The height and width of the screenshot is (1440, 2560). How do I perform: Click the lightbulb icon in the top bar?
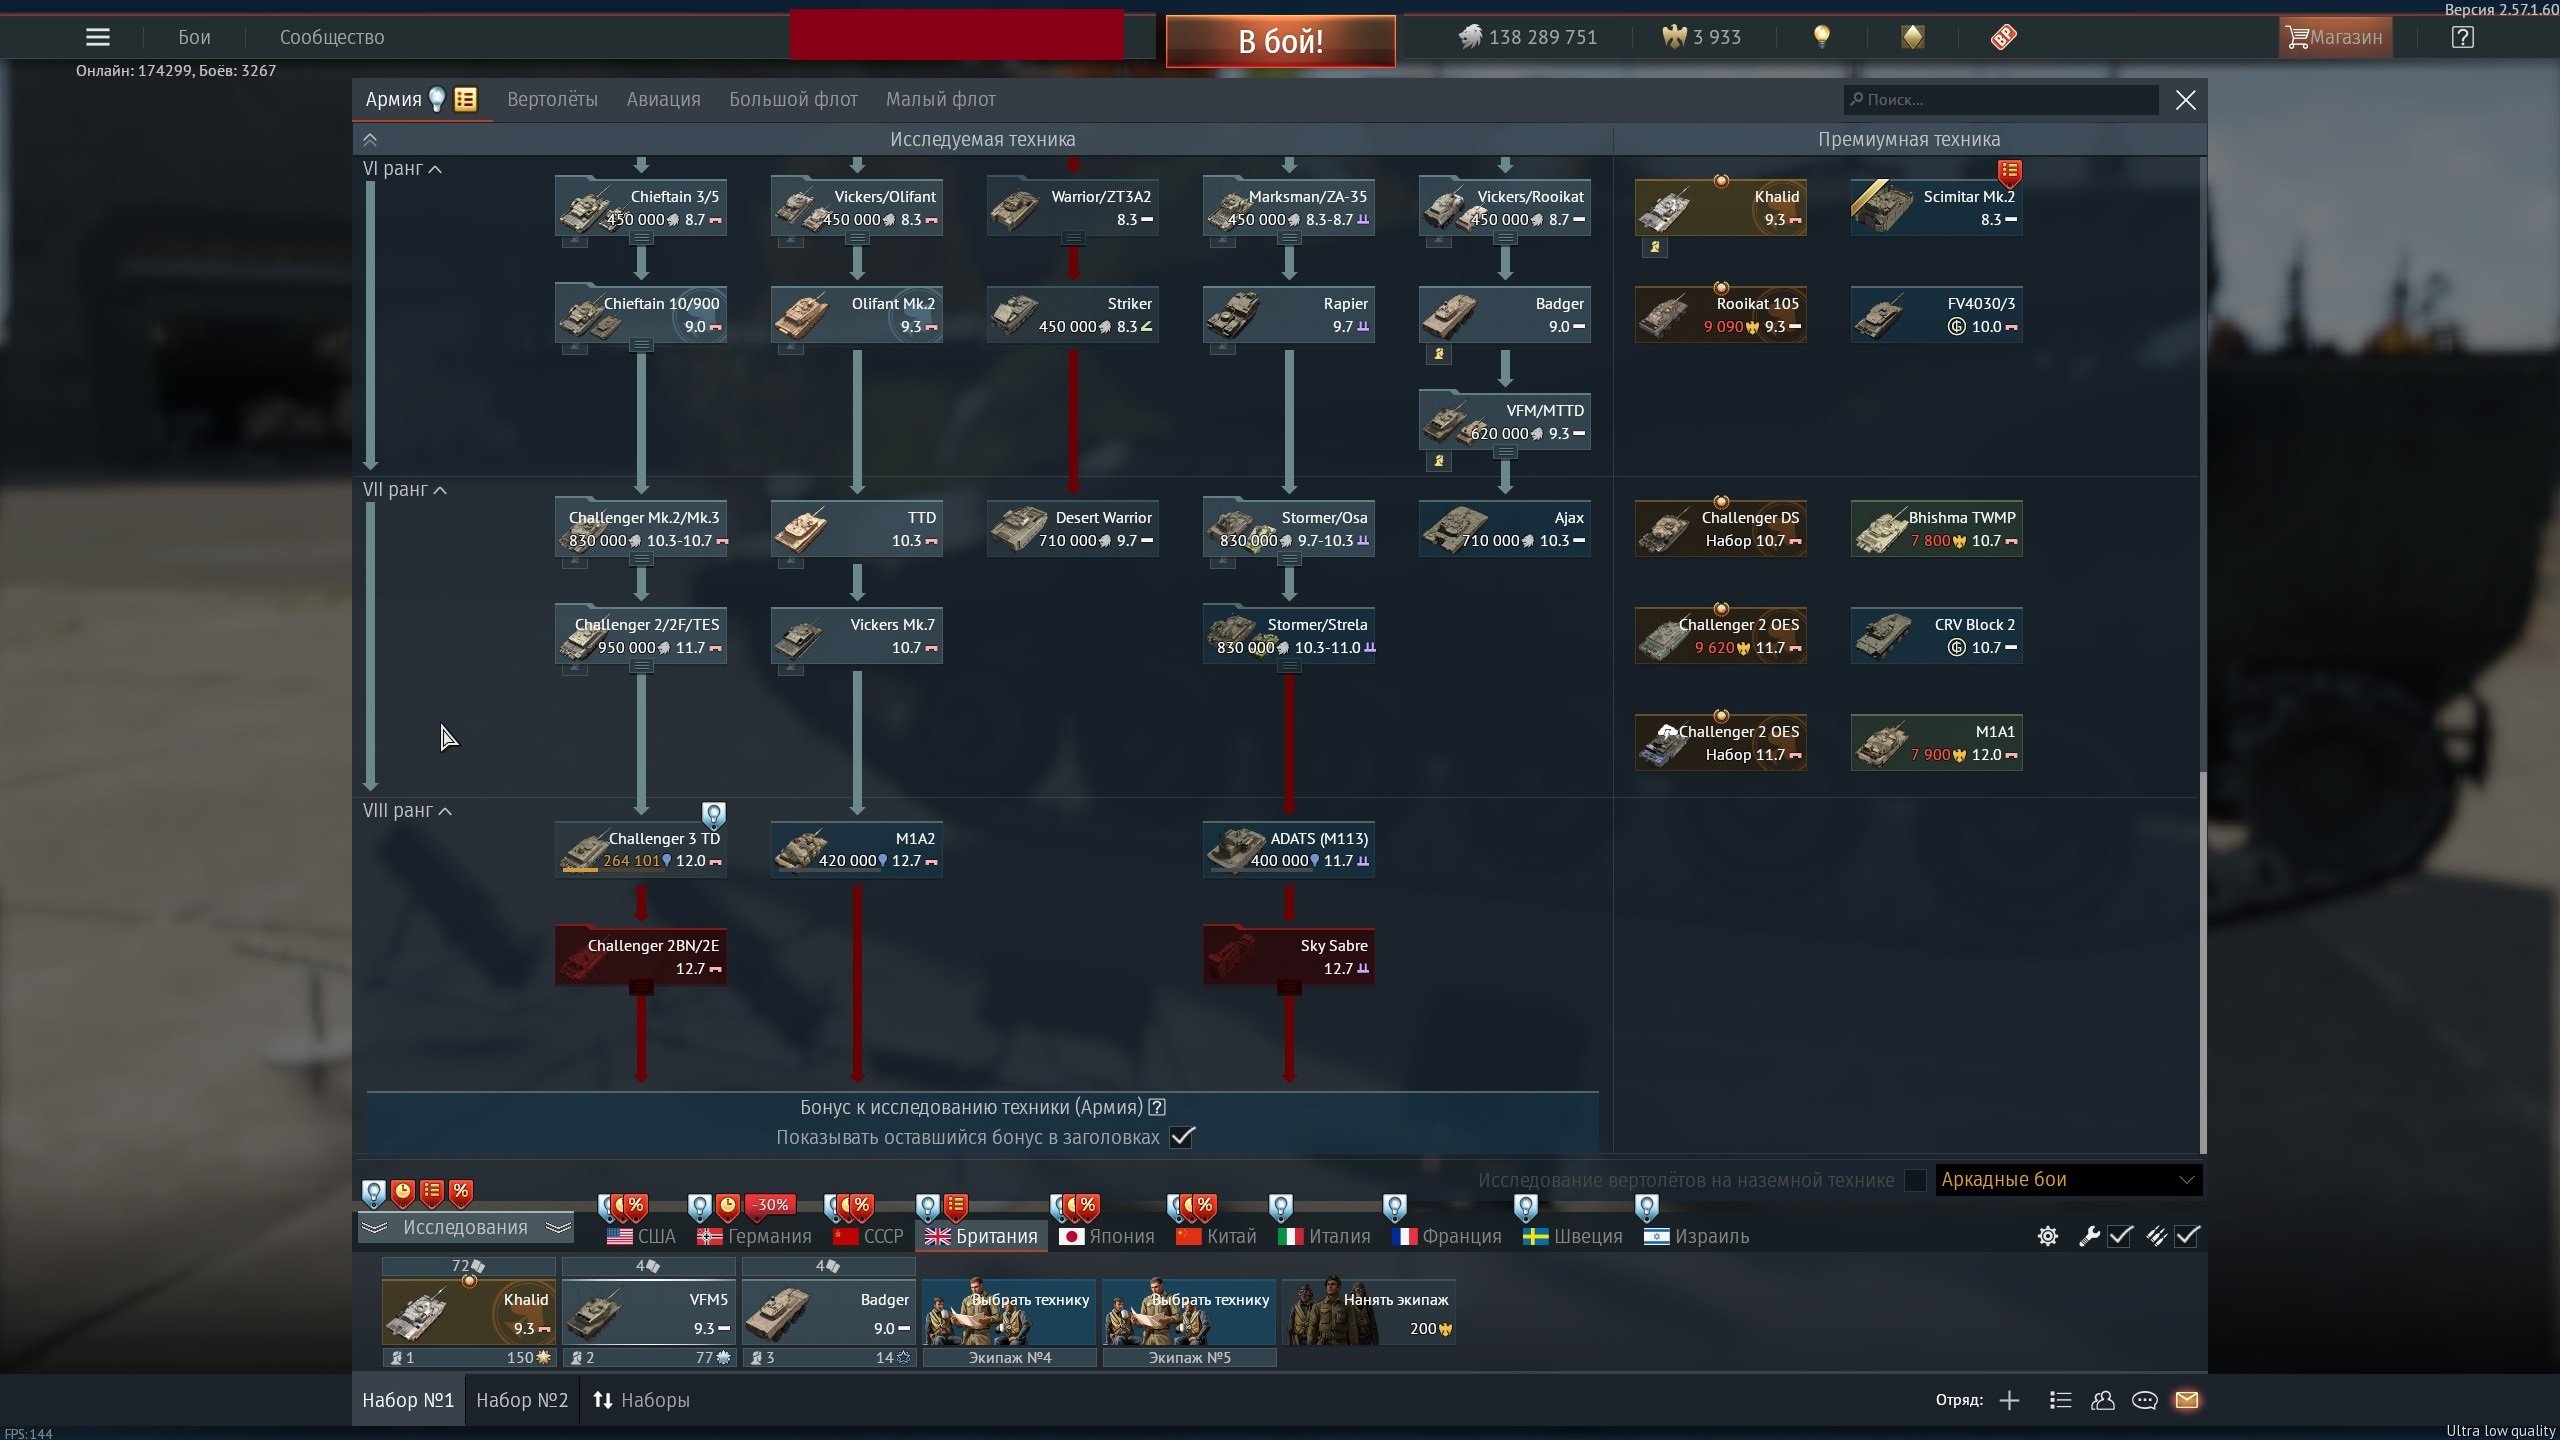click(x=1822, y=38)
